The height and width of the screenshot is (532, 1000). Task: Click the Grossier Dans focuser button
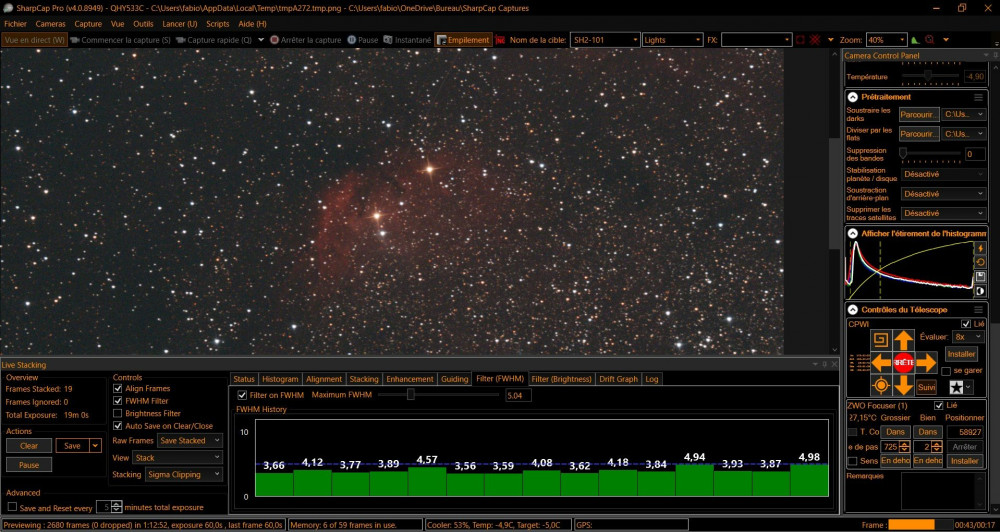coord(895,432)
